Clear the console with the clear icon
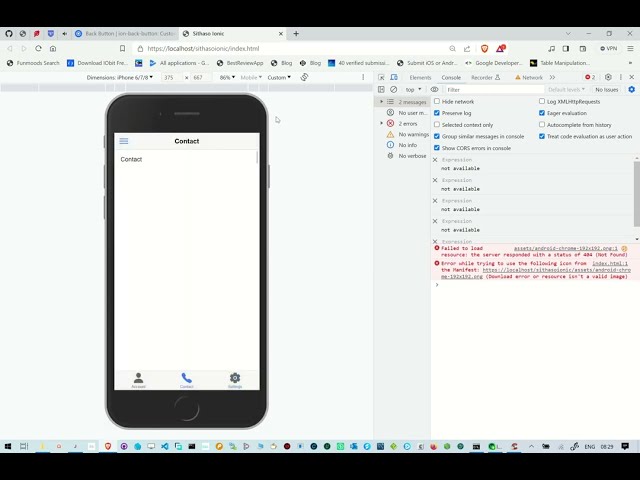Image resolution: width=640 pixels, height=480 pixels. (393, 89)
